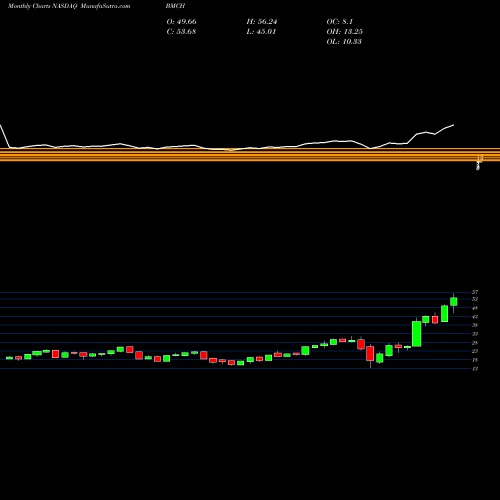Click the end point of the white indicator line
Viewport: 500px width, 500px height.
(x=454, y=125)
